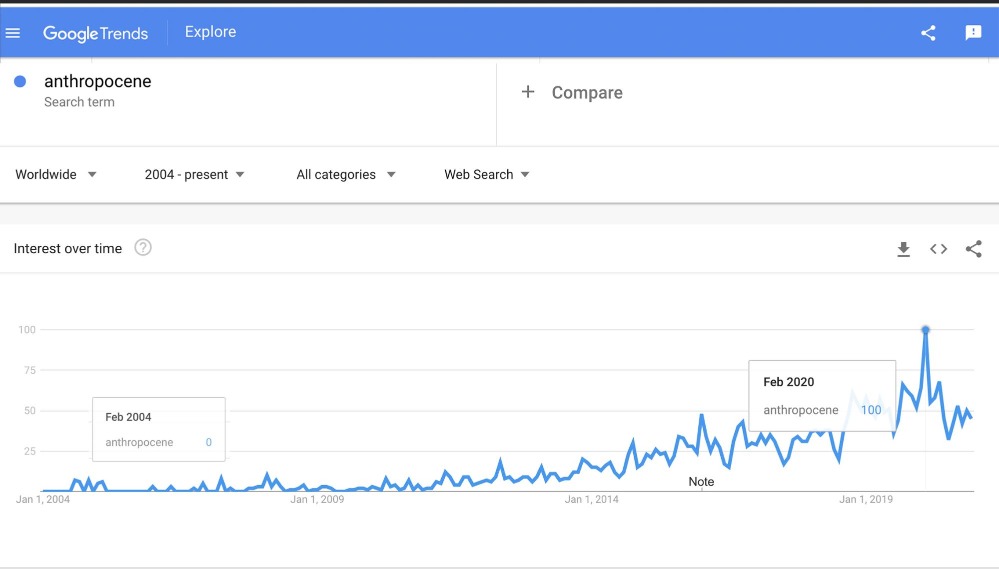Image resolution: width=999 pixels, height=569 pixels.
Task: Click the send feedback icon
Action: (973, 33)
